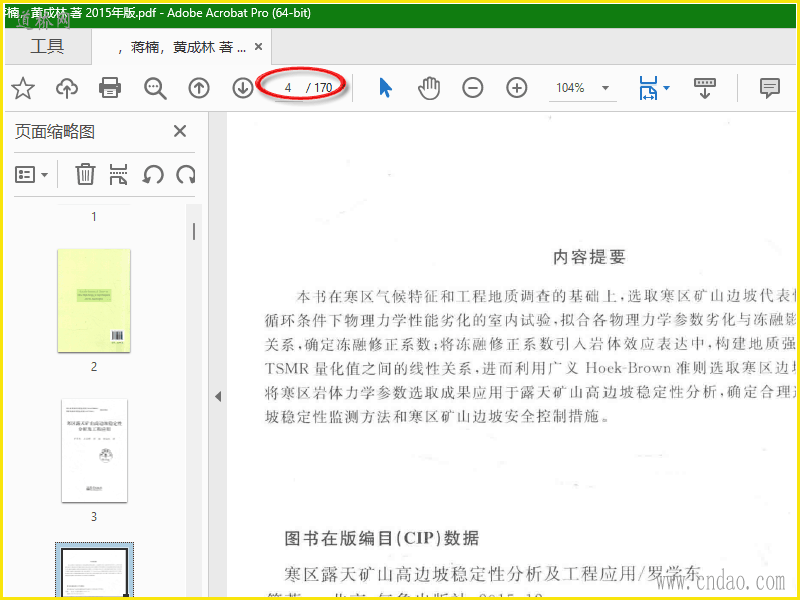Zoom in with the plus button
The height and width of the screenshot is (600, 800).
point(516,88)
